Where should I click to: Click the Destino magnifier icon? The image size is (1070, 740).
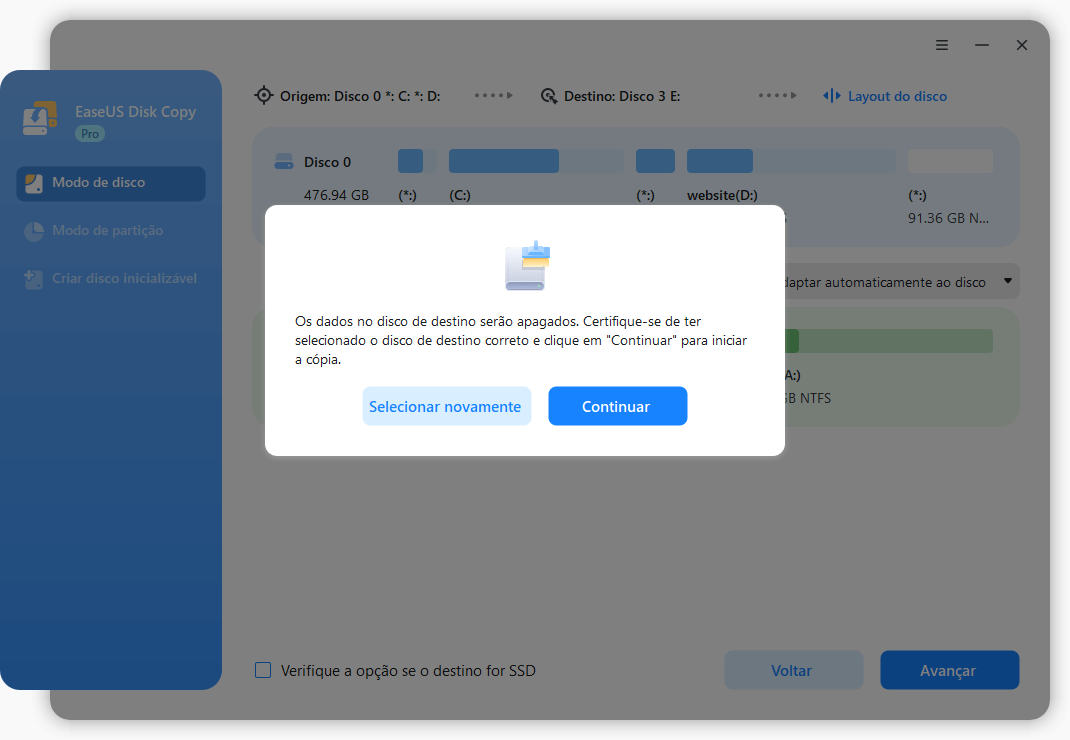(x=549, y=95)
